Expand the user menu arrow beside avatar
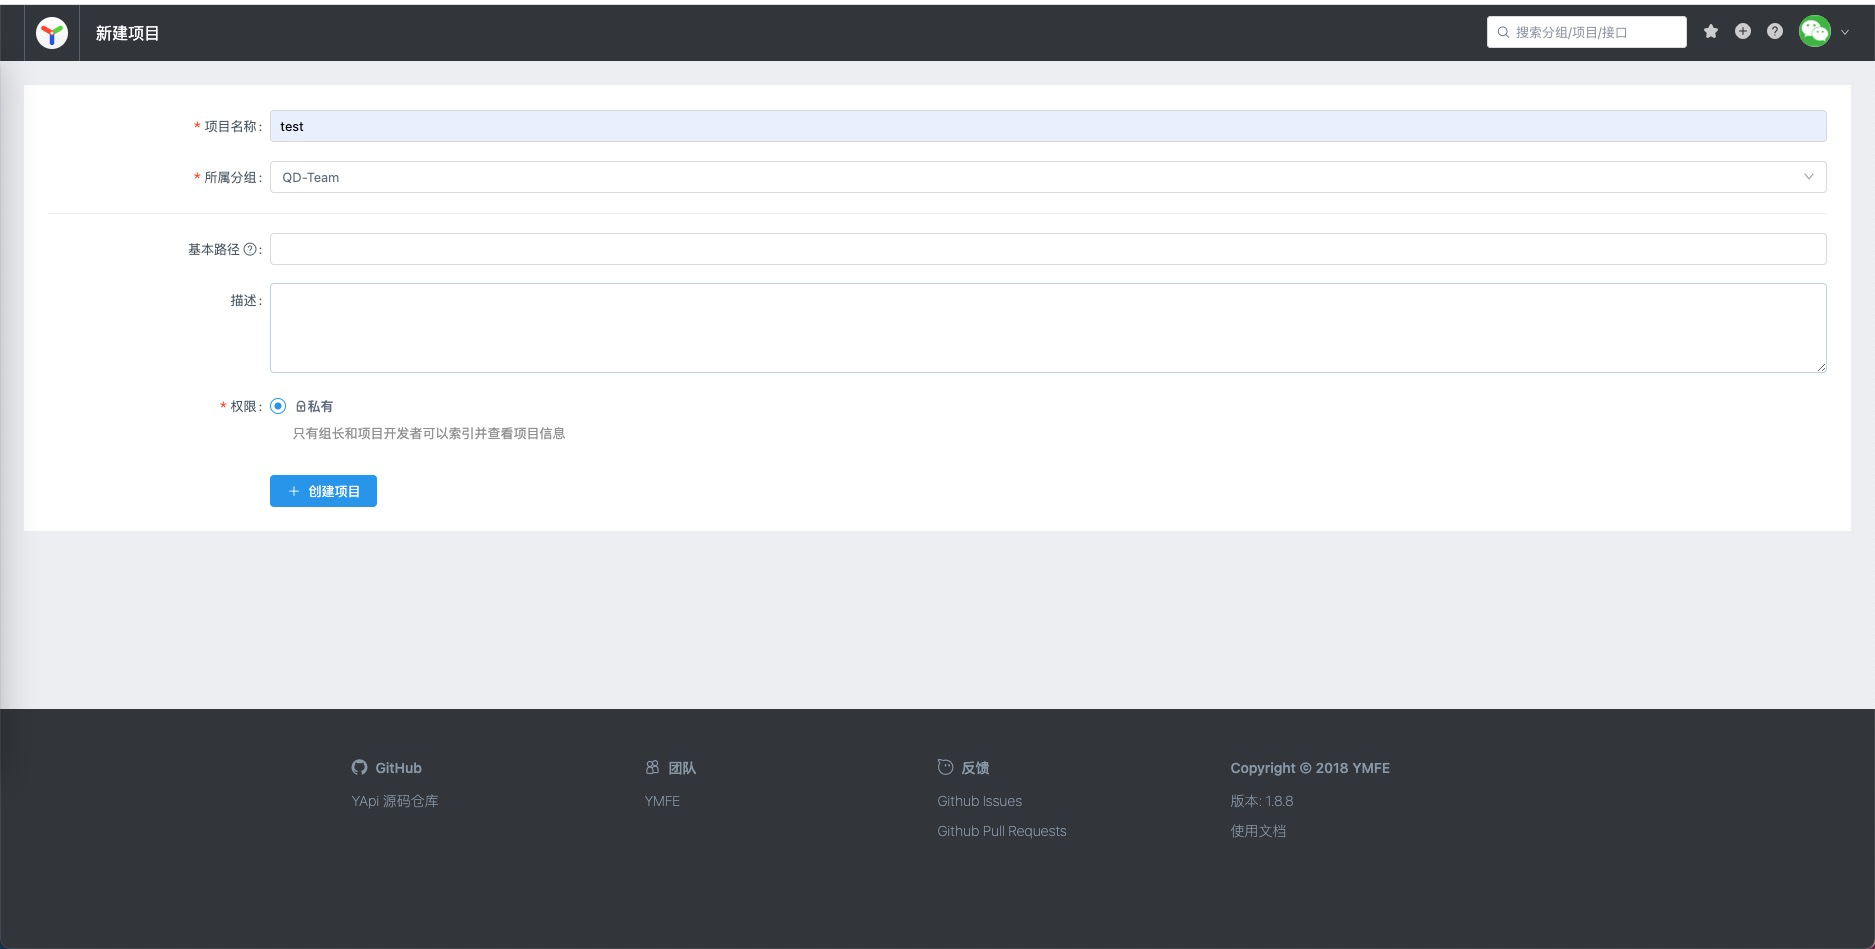 (x=1845, y=33)
